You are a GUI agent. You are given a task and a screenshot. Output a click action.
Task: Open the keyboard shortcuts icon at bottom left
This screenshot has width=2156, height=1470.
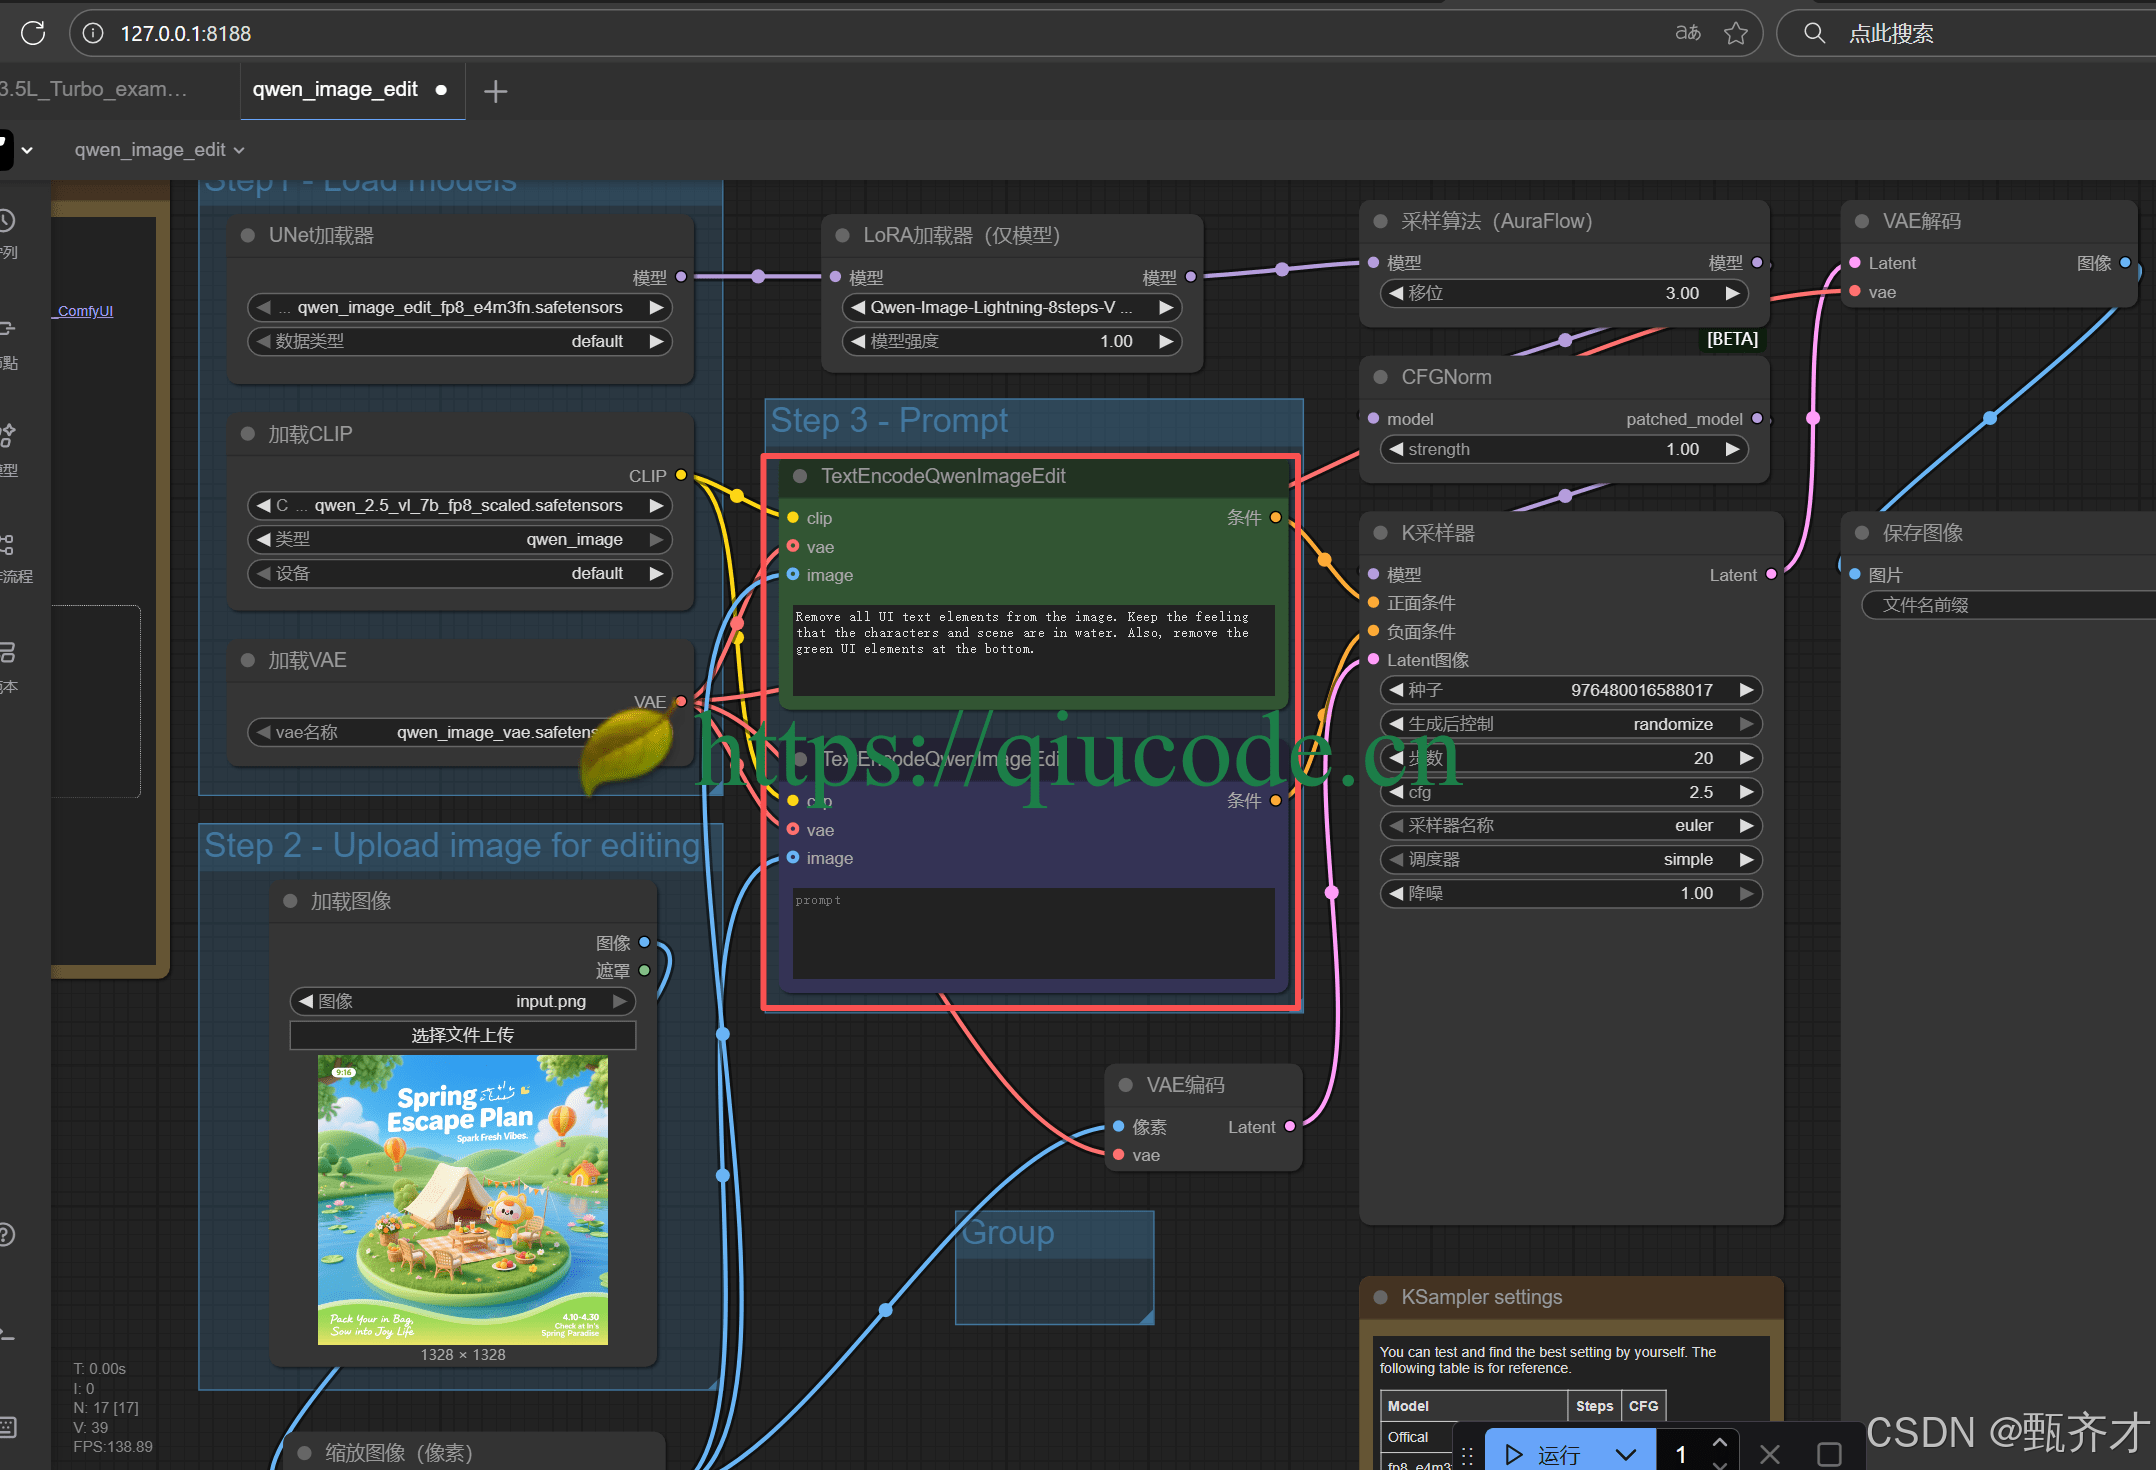pos(8,1426)
